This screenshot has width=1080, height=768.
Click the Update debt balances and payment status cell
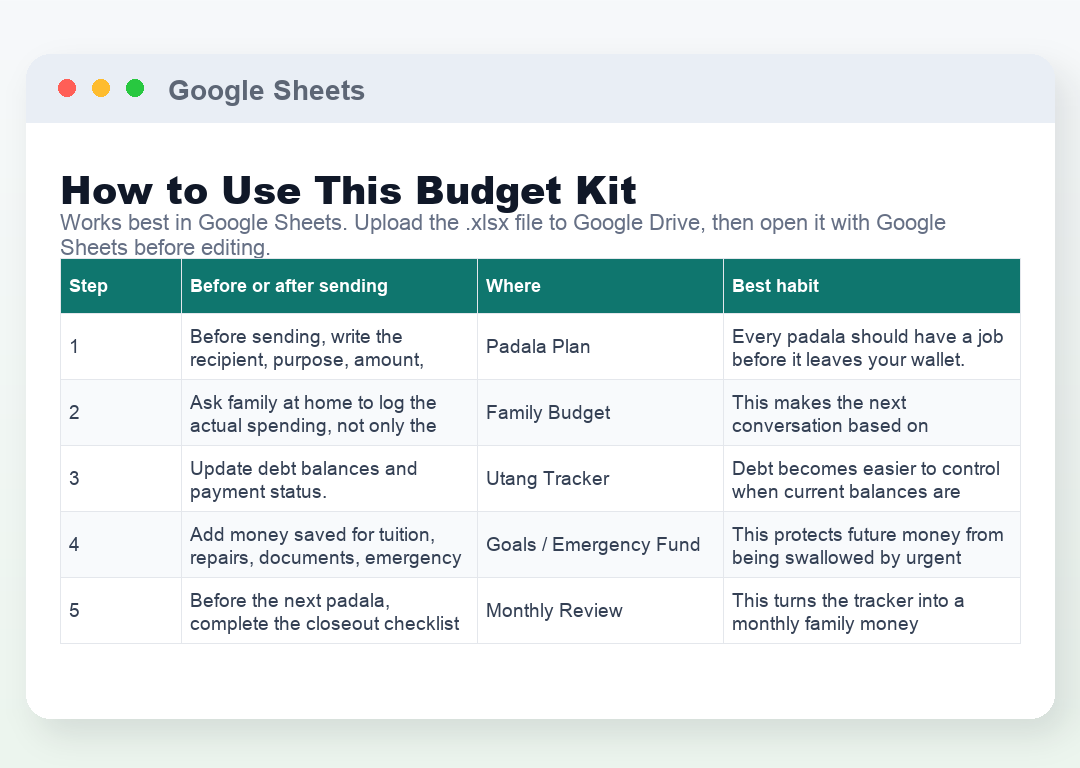pos(329,479)
